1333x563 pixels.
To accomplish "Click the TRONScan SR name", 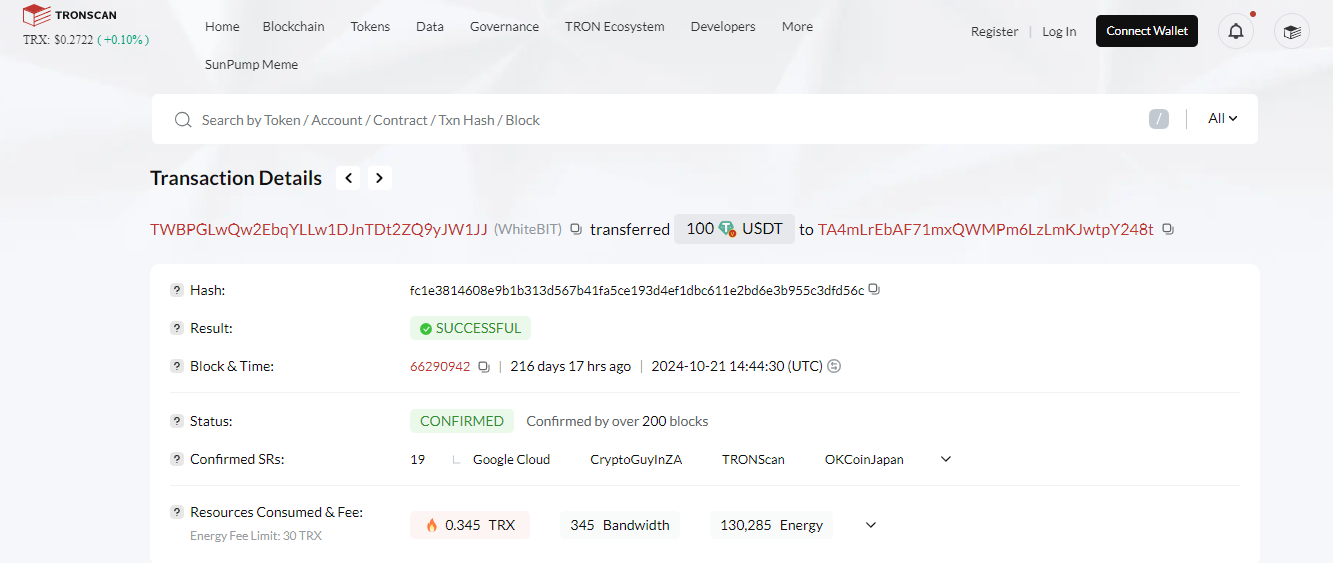I will click(753, 460).
